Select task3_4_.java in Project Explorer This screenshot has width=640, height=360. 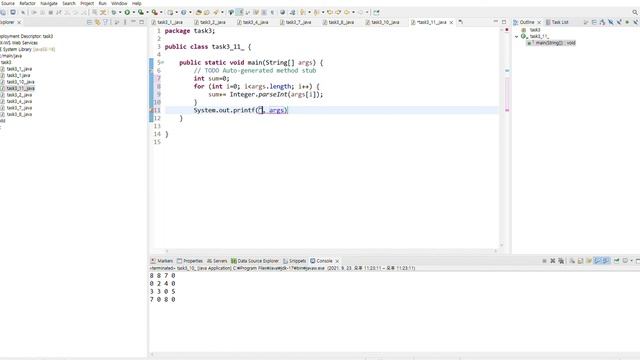click(x=19, y=101)
